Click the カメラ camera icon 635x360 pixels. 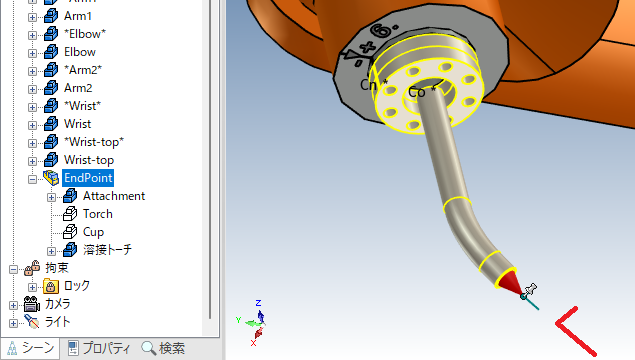point(32,304)
